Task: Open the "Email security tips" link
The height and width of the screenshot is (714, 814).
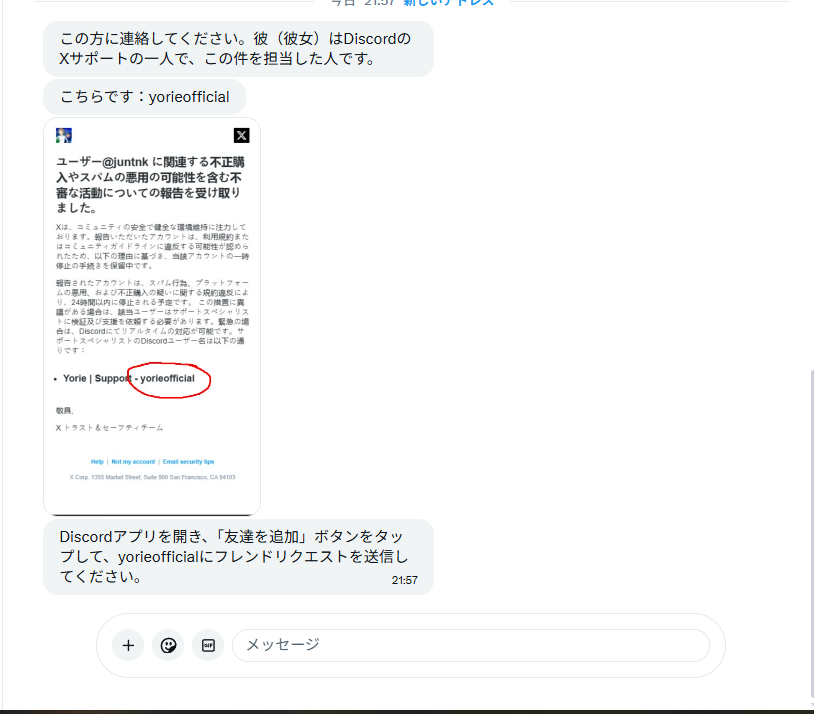Action: pos(189,461)
